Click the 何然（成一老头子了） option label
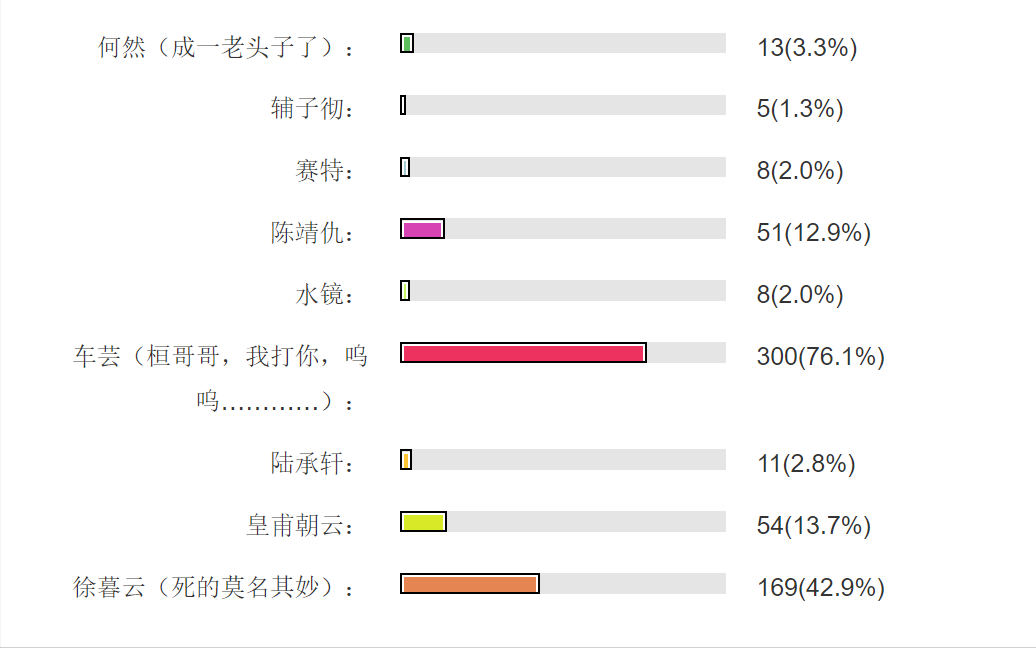Screen dimensions: 1036x648 pyautogui.click(x=226, y=47)
